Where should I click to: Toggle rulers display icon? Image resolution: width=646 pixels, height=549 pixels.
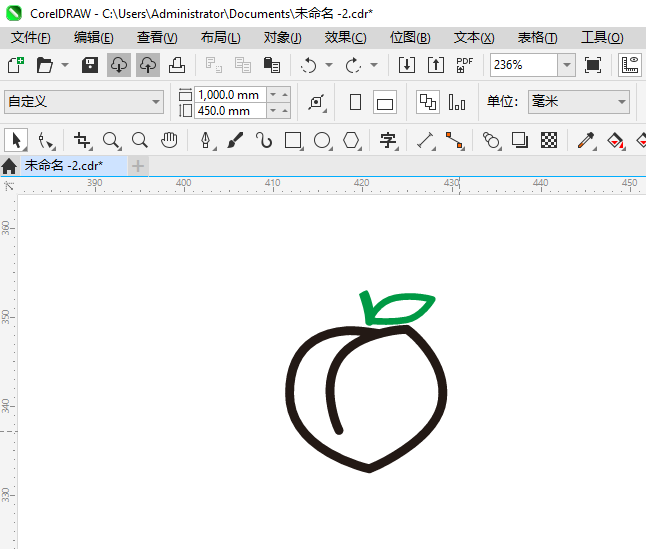[630, 65]
